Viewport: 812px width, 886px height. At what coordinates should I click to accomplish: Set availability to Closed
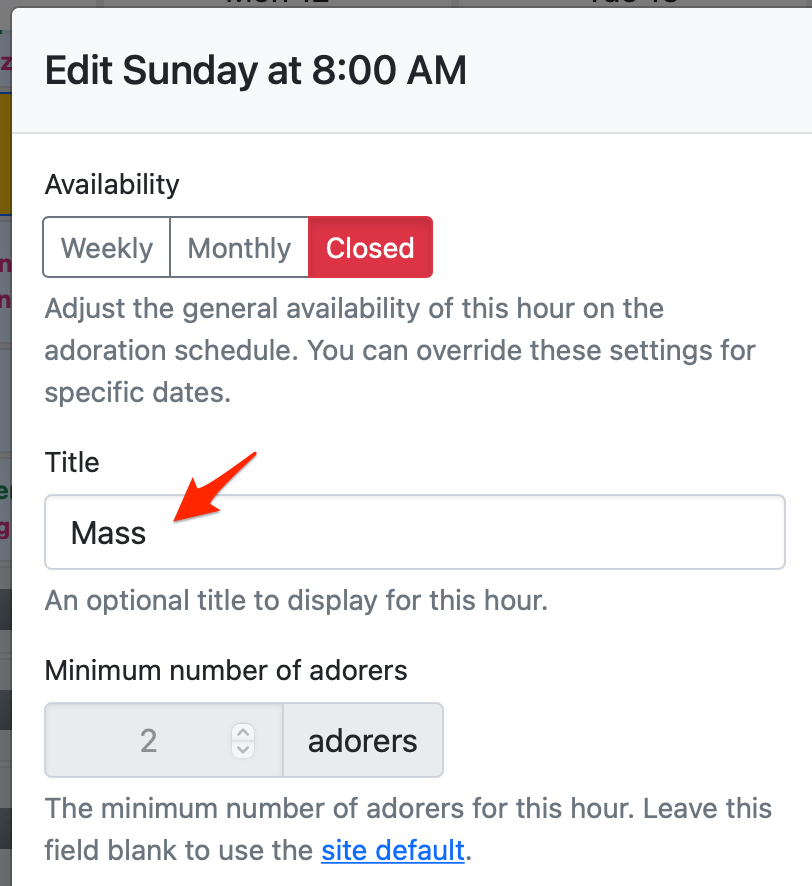click(x=370, y=248)
